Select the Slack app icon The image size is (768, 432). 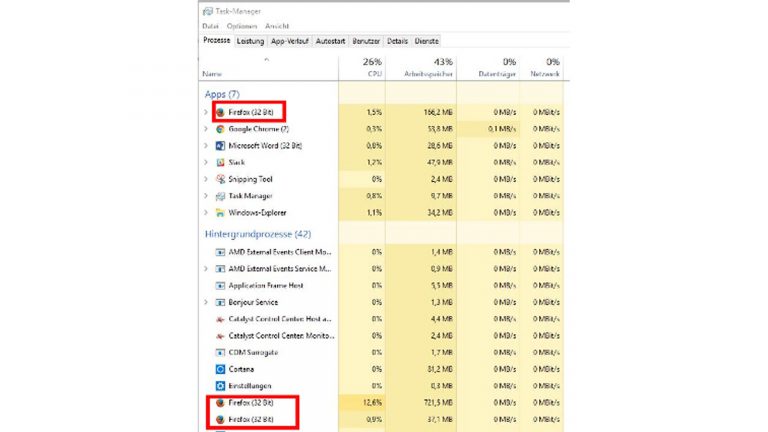pos(220,162)
